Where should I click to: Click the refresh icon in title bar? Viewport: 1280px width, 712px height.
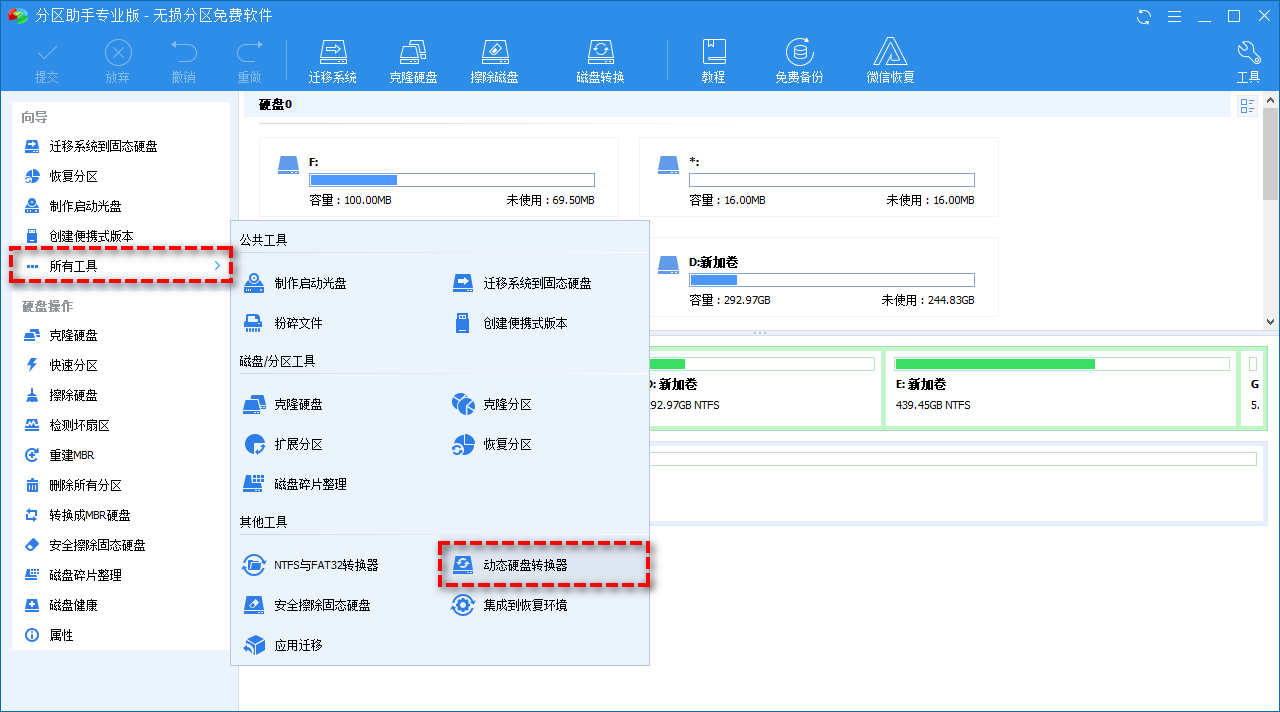click(x=1144, y=16)
